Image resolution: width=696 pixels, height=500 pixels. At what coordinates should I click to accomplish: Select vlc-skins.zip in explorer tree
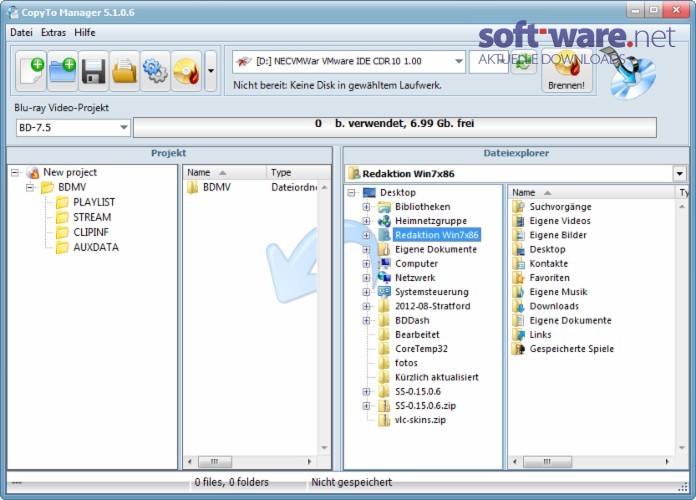[420, 420]
